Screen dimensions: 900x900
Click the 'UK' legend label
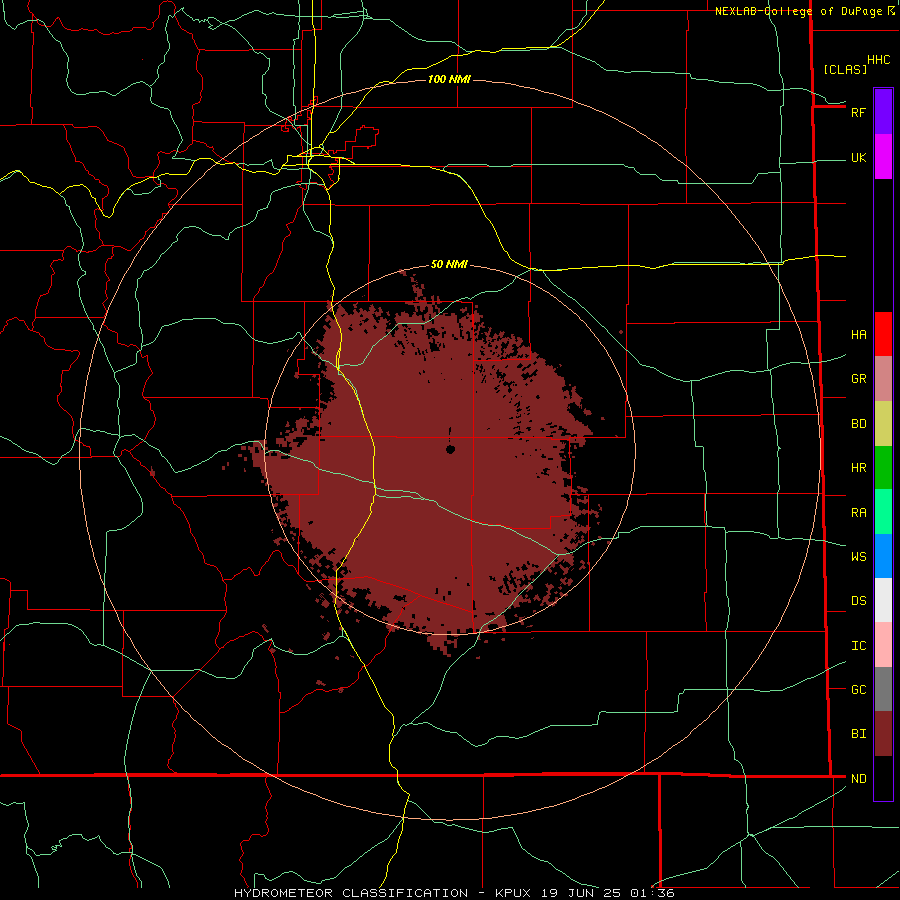pyautogui.click(x=858, y=158)
